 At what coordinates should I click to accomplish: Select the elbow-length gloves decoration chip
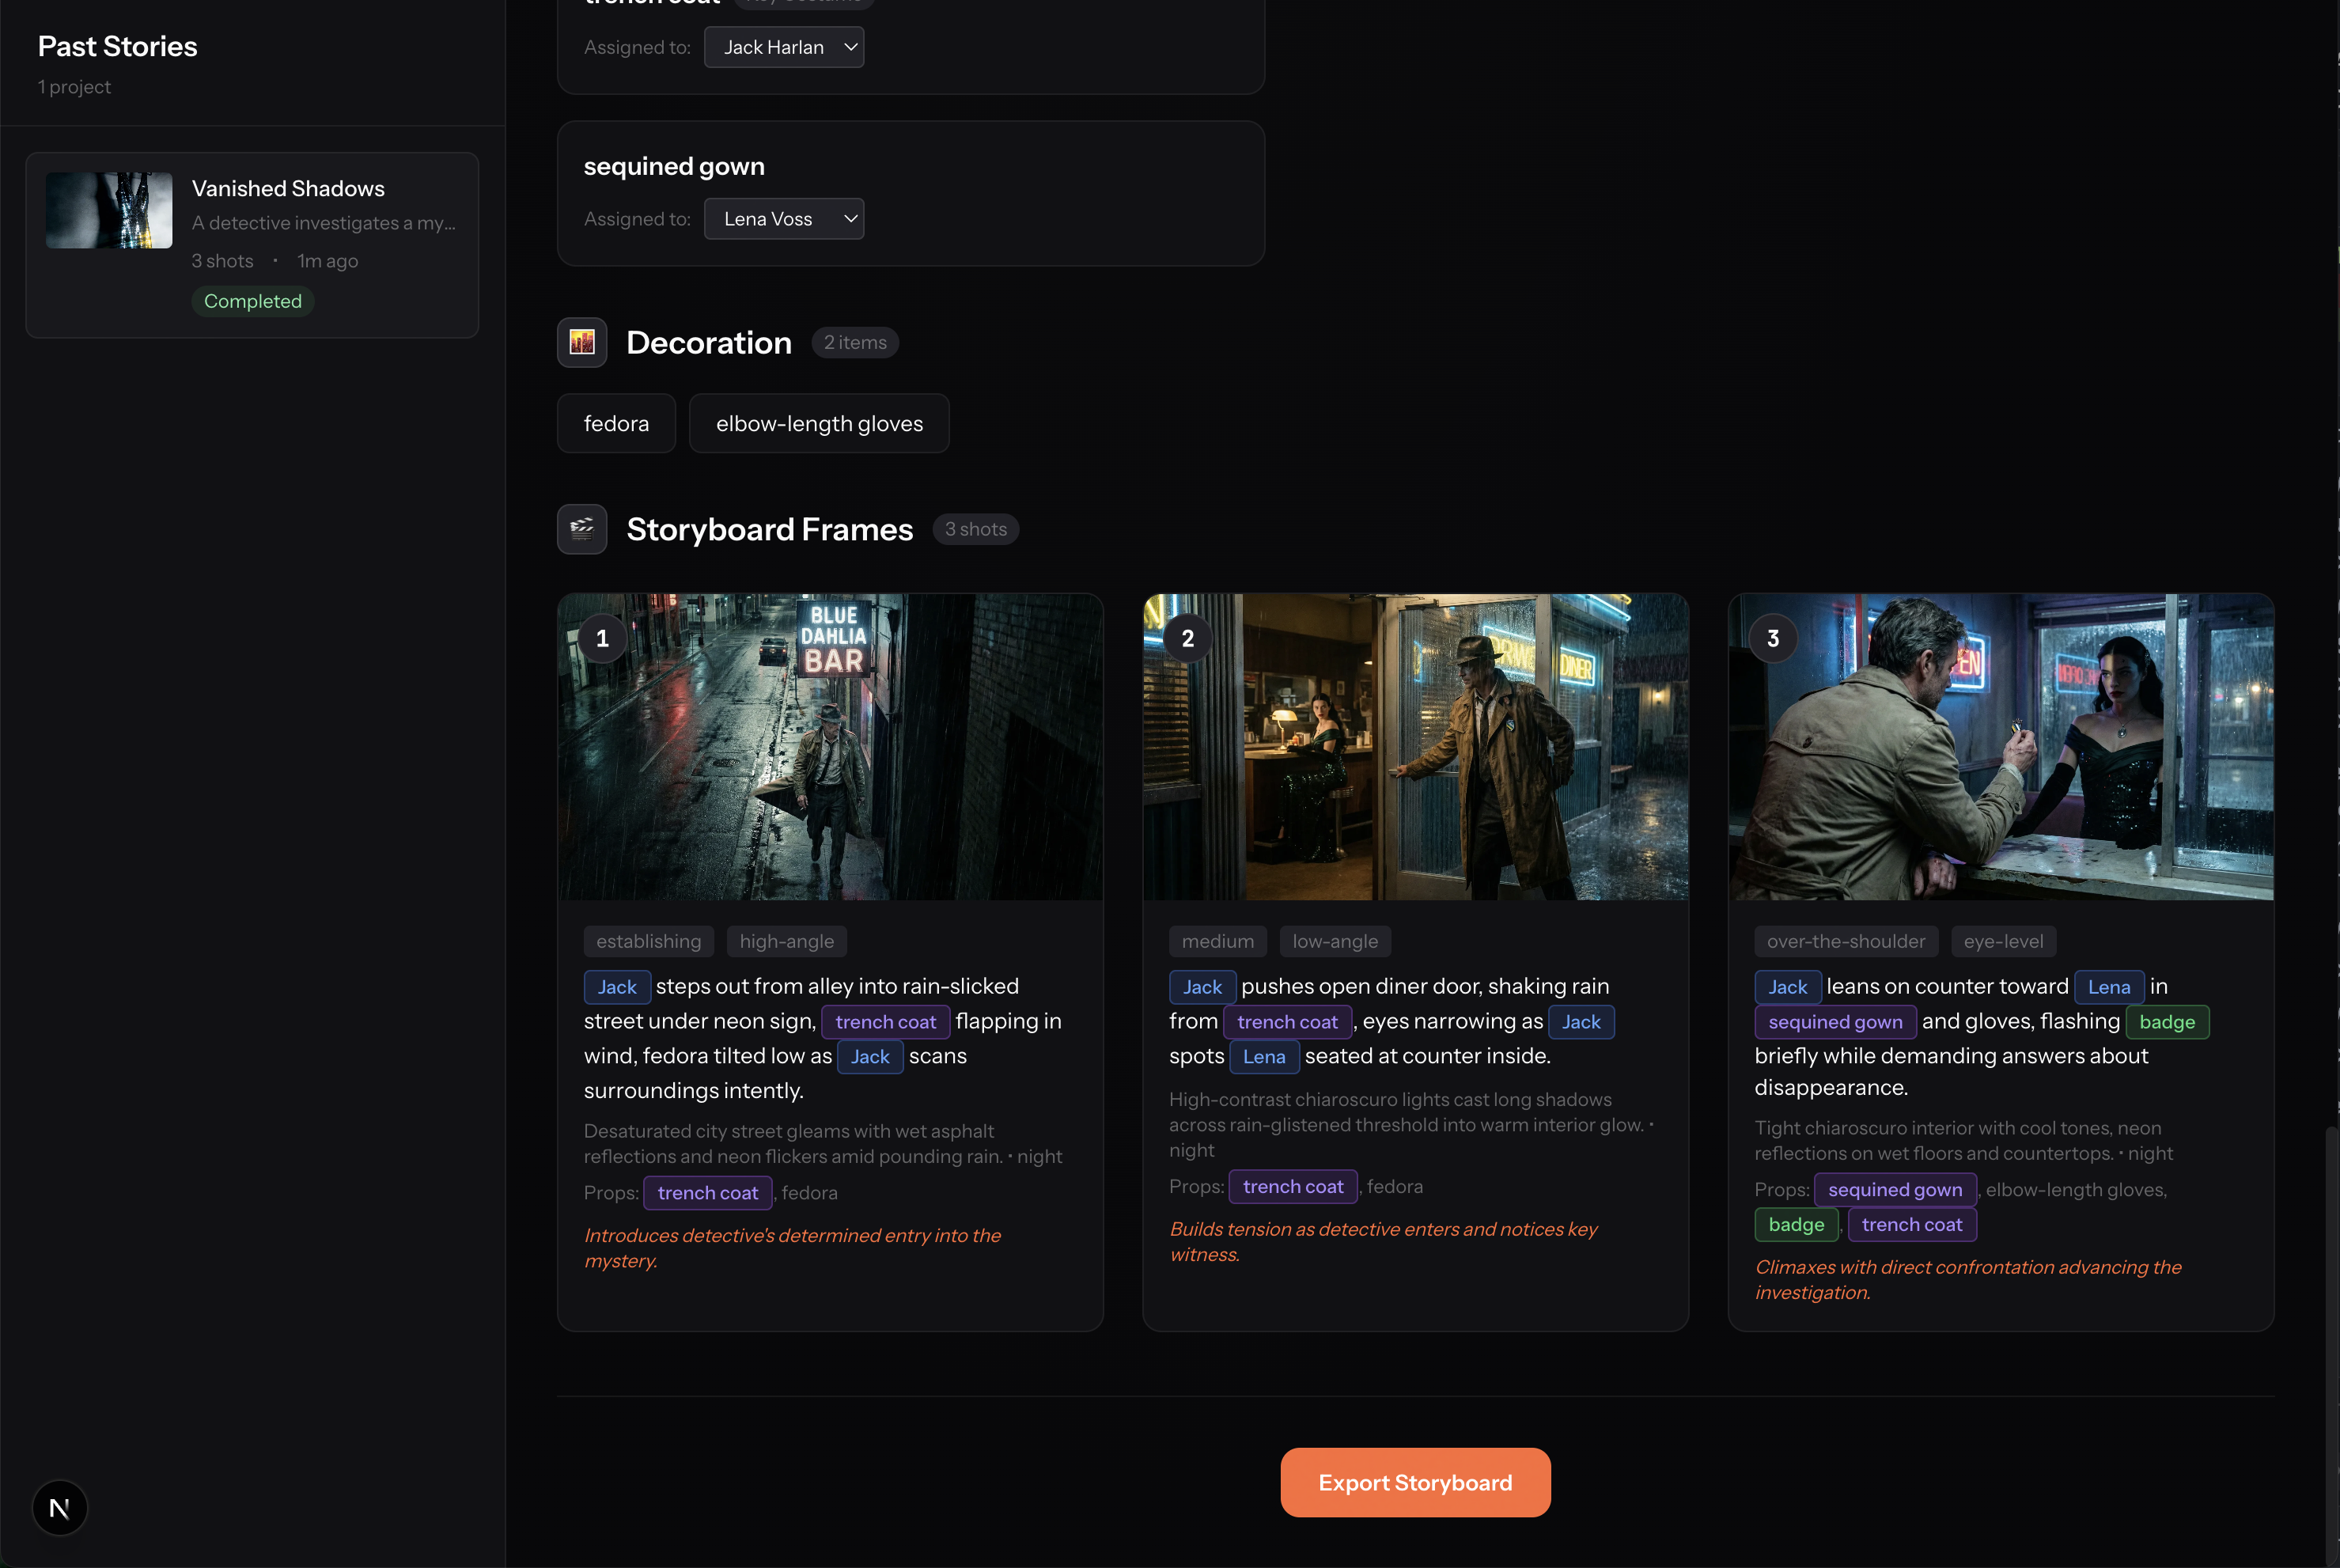[x=819, y=424]
